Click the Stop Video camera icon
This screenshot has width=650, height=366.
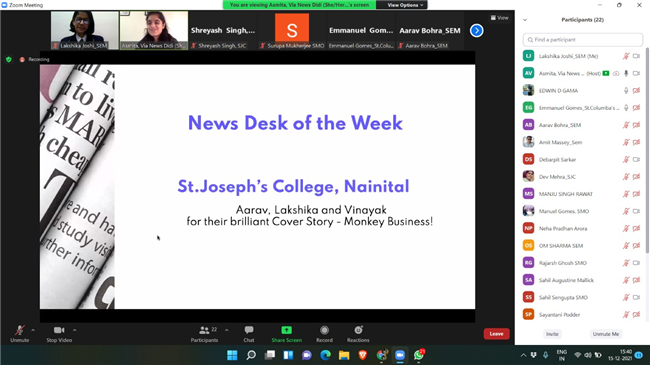pos(59,330)
